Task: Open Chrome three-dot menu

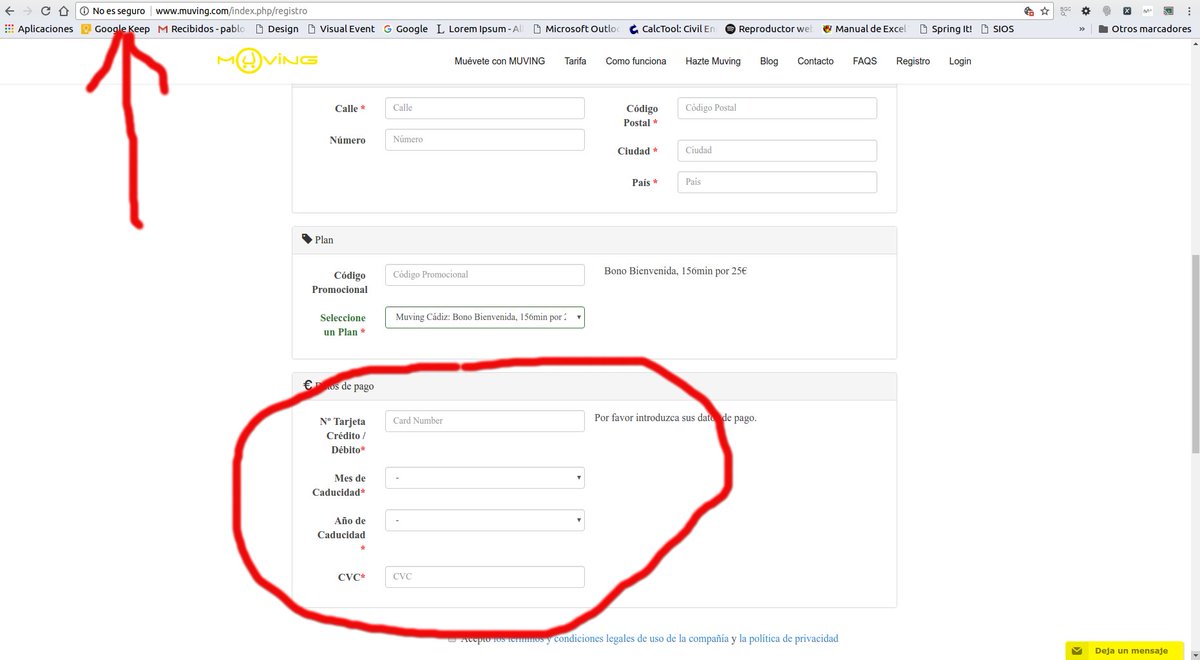Action: [x=1190, y=10]
